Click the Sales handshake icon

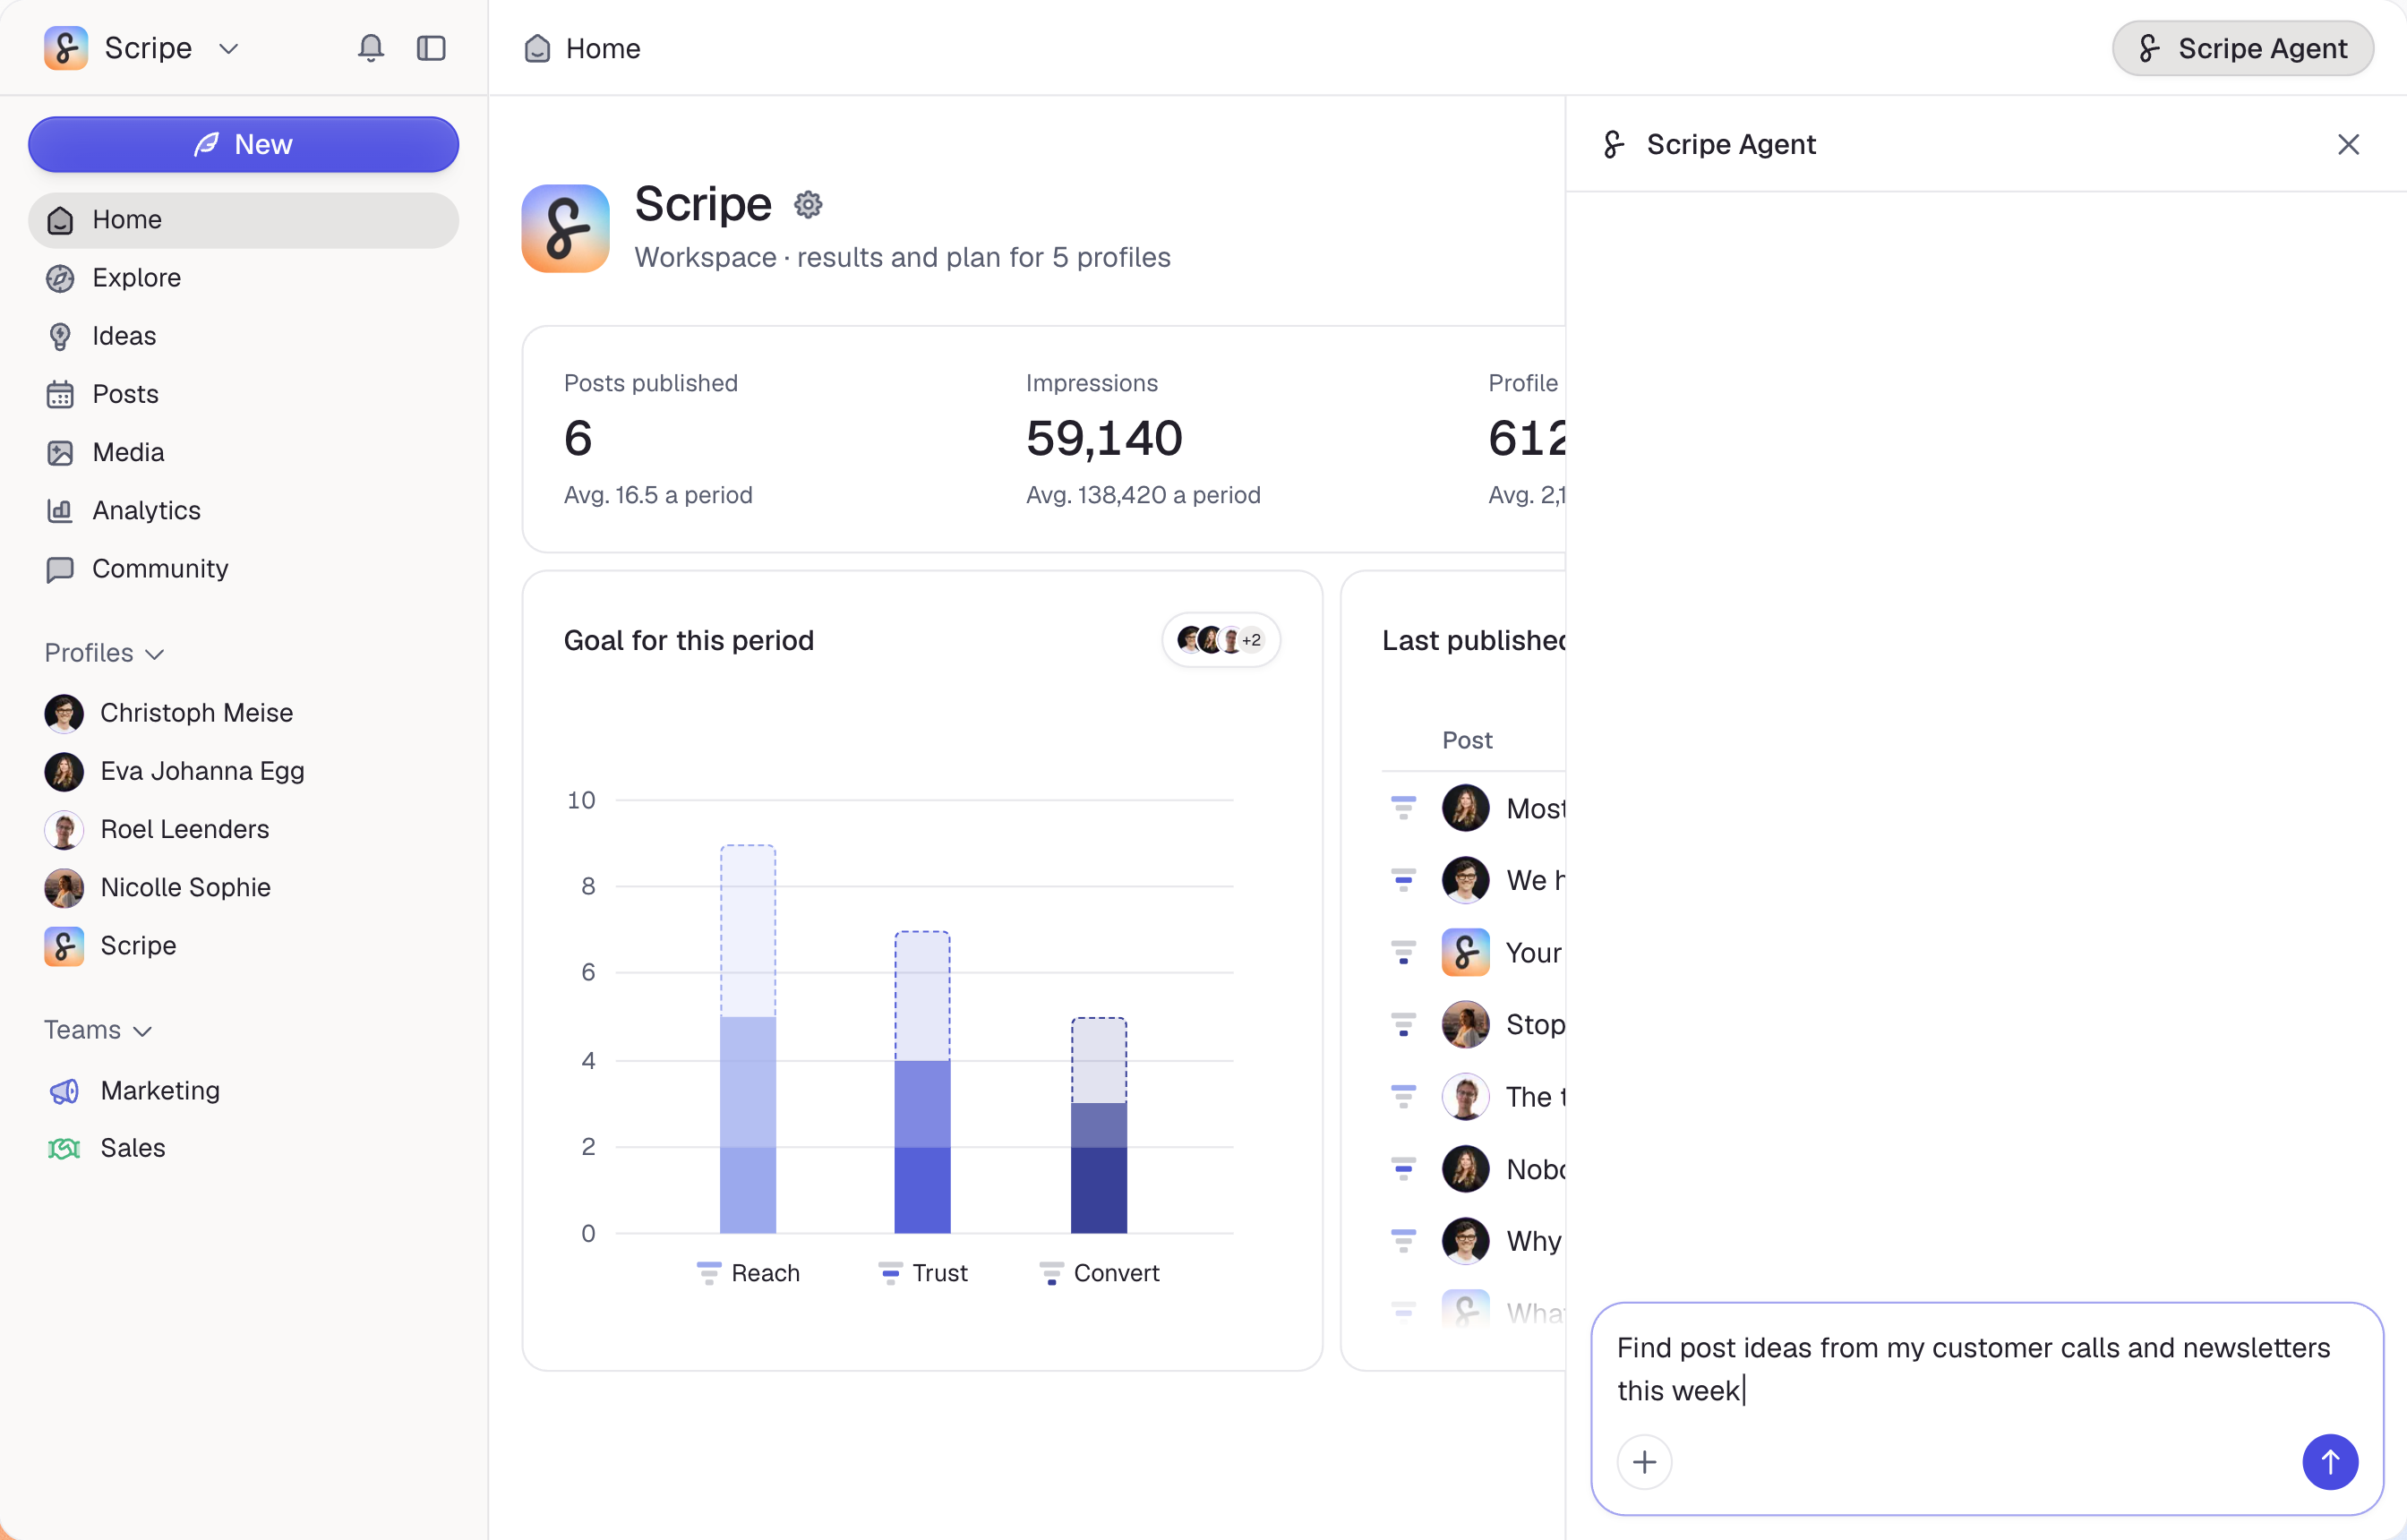point(64,1148)
